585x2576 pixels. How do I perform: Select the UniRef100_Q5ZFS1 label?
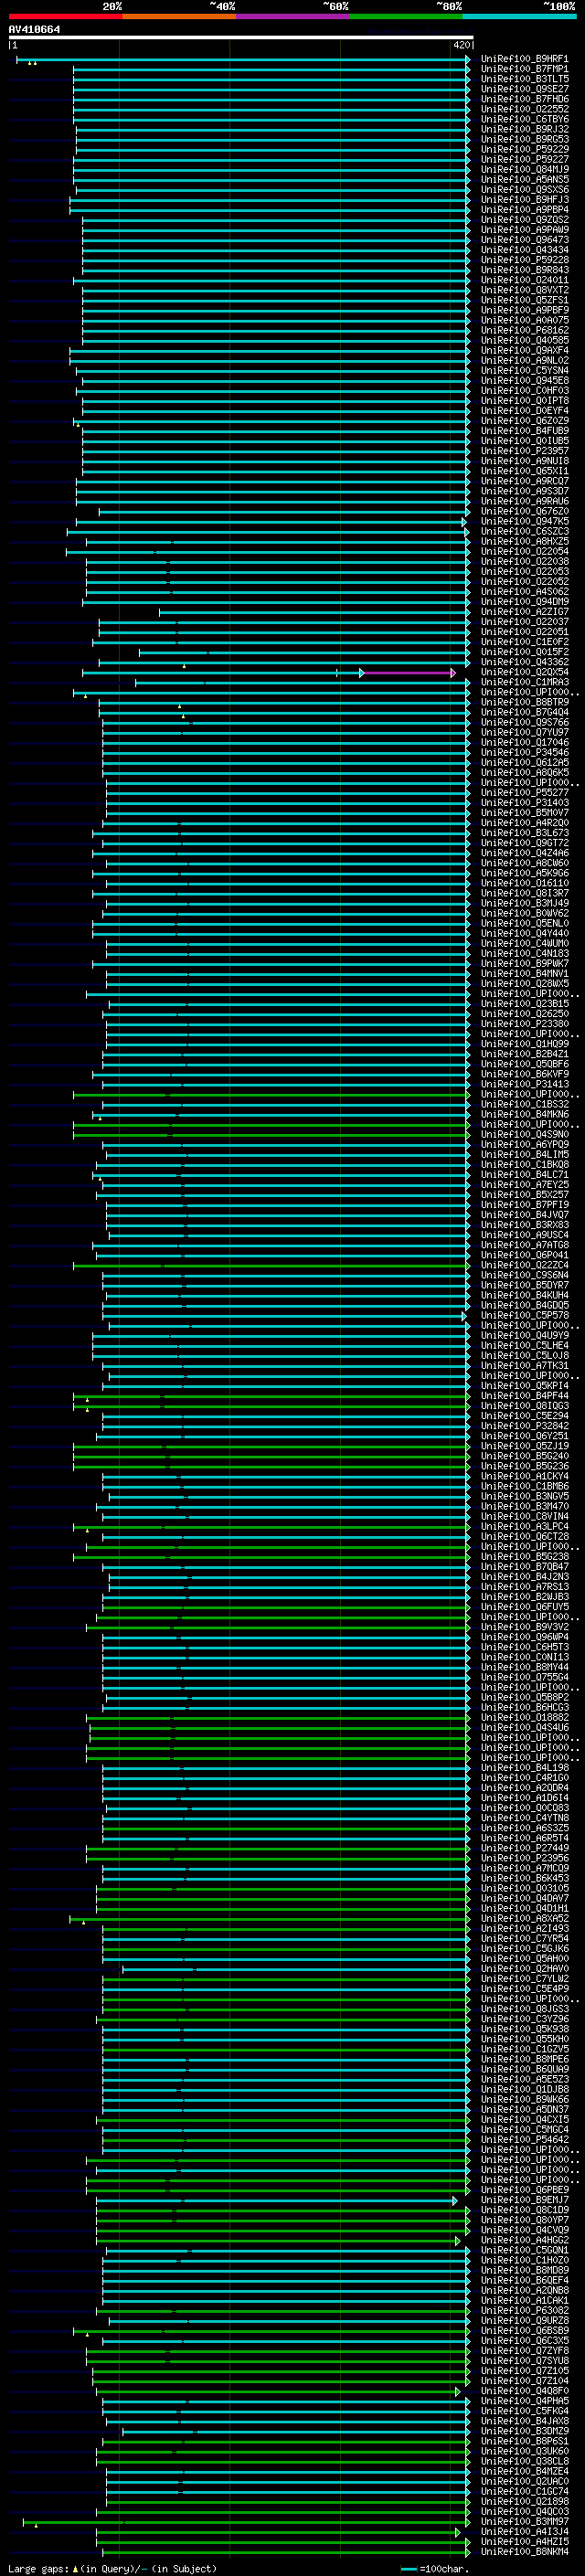pos(524,300)
